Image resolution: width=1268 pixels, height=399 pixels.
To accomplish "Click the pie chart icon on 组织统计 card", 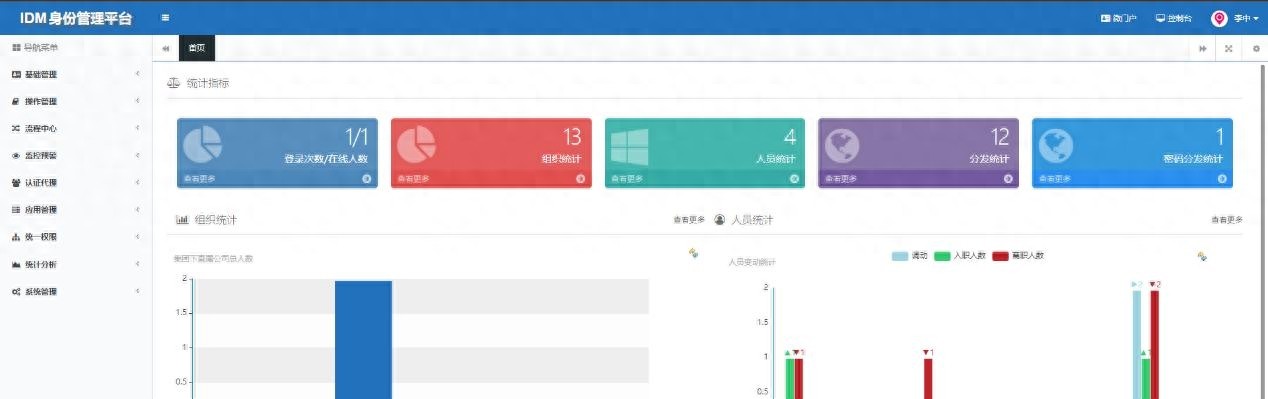I will coord(417,146).
